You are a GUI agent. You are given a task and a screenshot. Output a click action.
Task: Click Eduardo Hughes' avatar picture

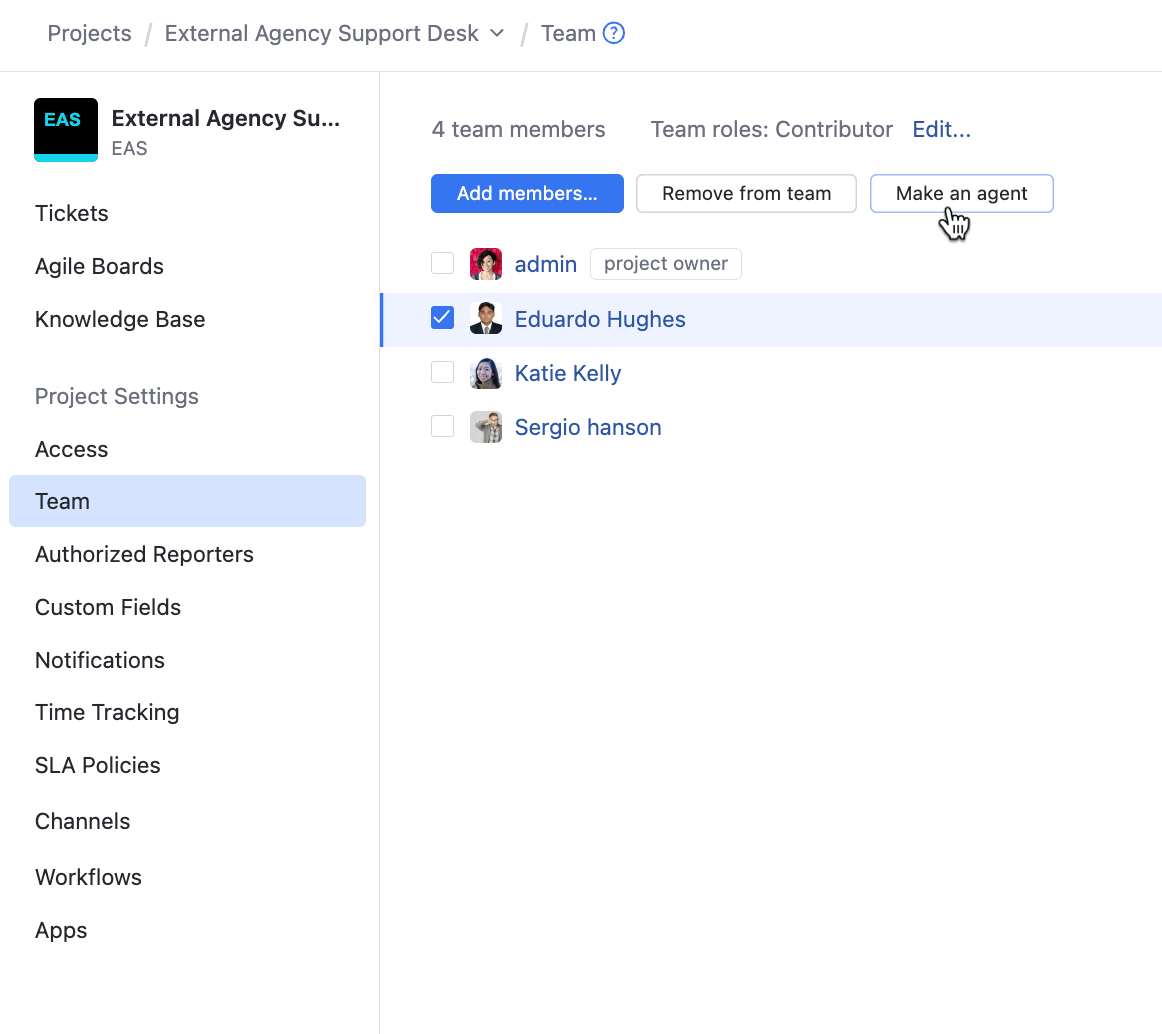pyautogui.click(x=486, y=319)
